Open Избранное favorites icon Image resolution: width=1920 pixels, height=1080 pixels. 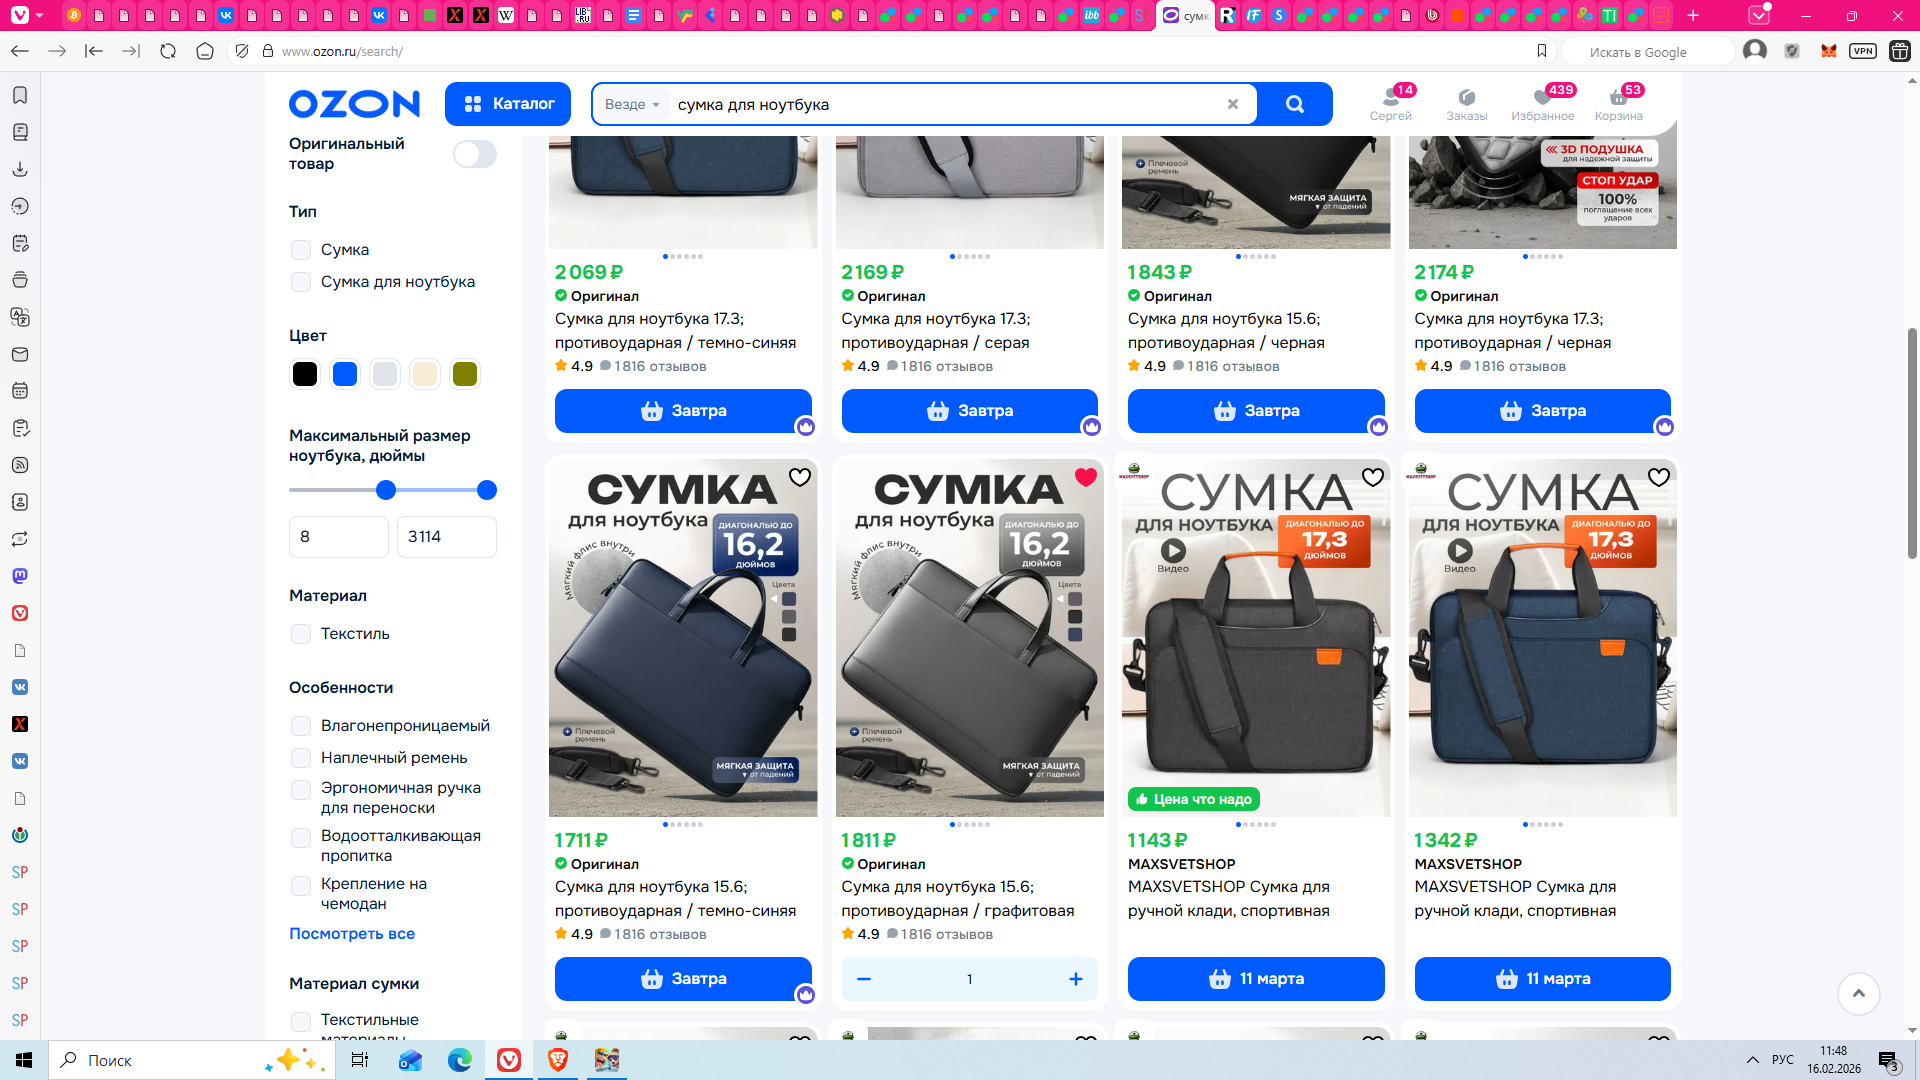click(1542, 102)
